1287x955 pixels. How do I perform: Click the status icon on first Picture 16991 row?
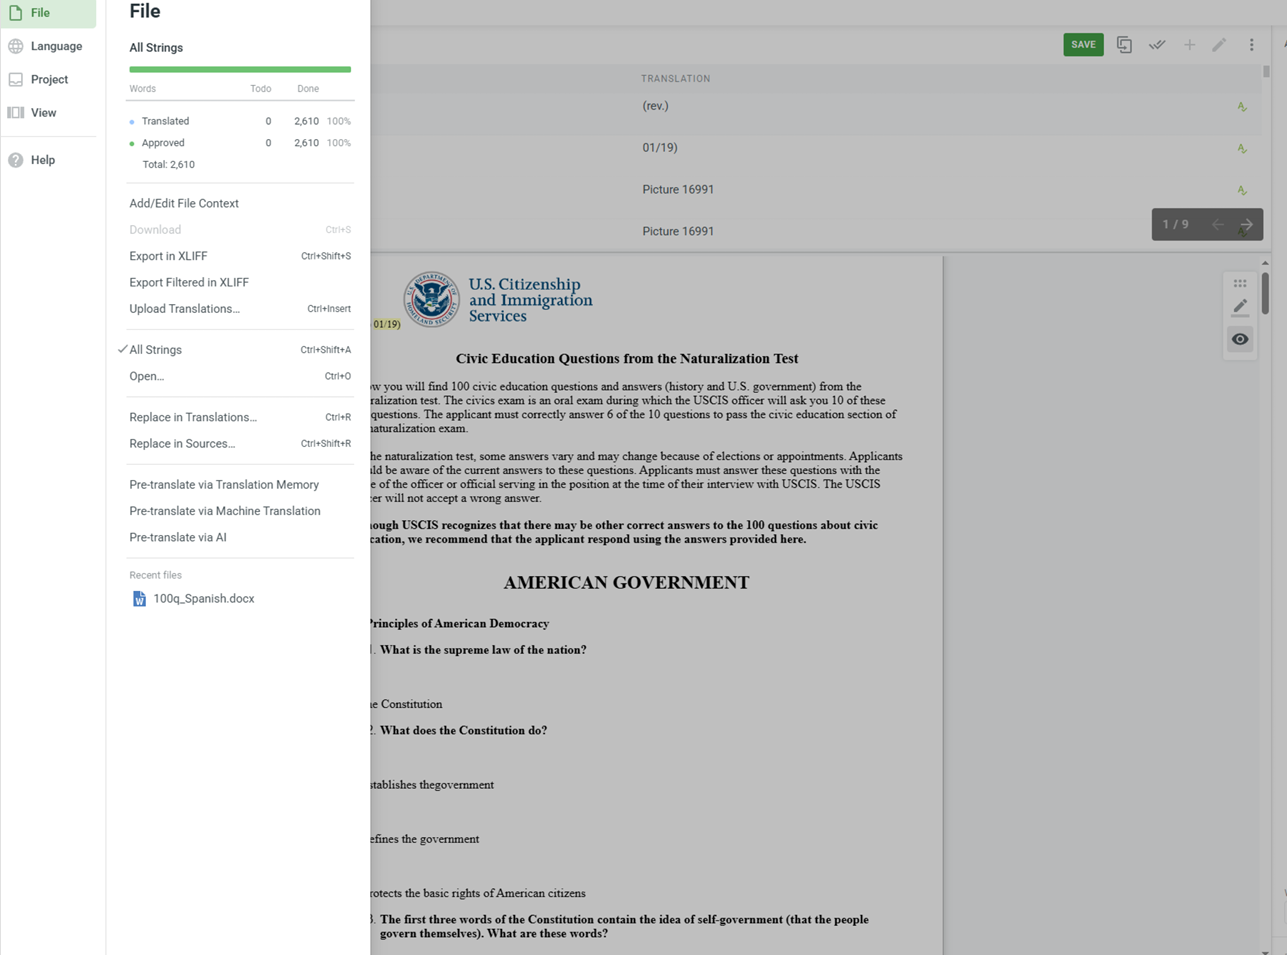pos(1242,190)
